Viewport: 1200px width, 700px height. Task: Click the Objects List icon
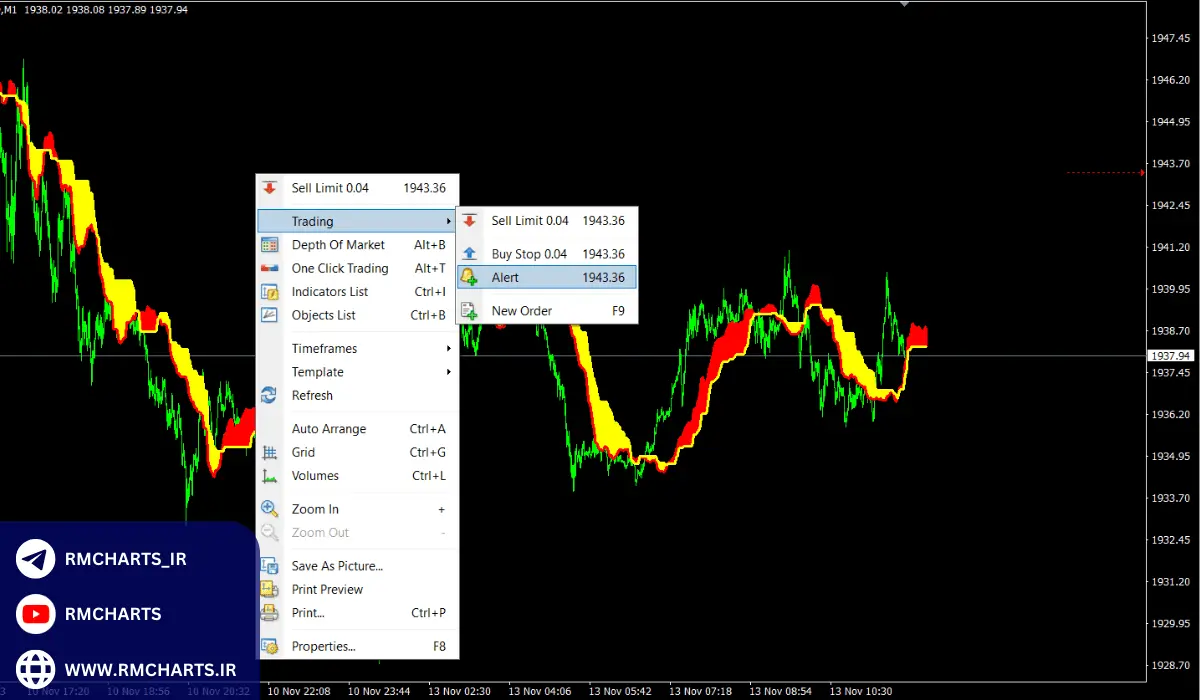269,315
